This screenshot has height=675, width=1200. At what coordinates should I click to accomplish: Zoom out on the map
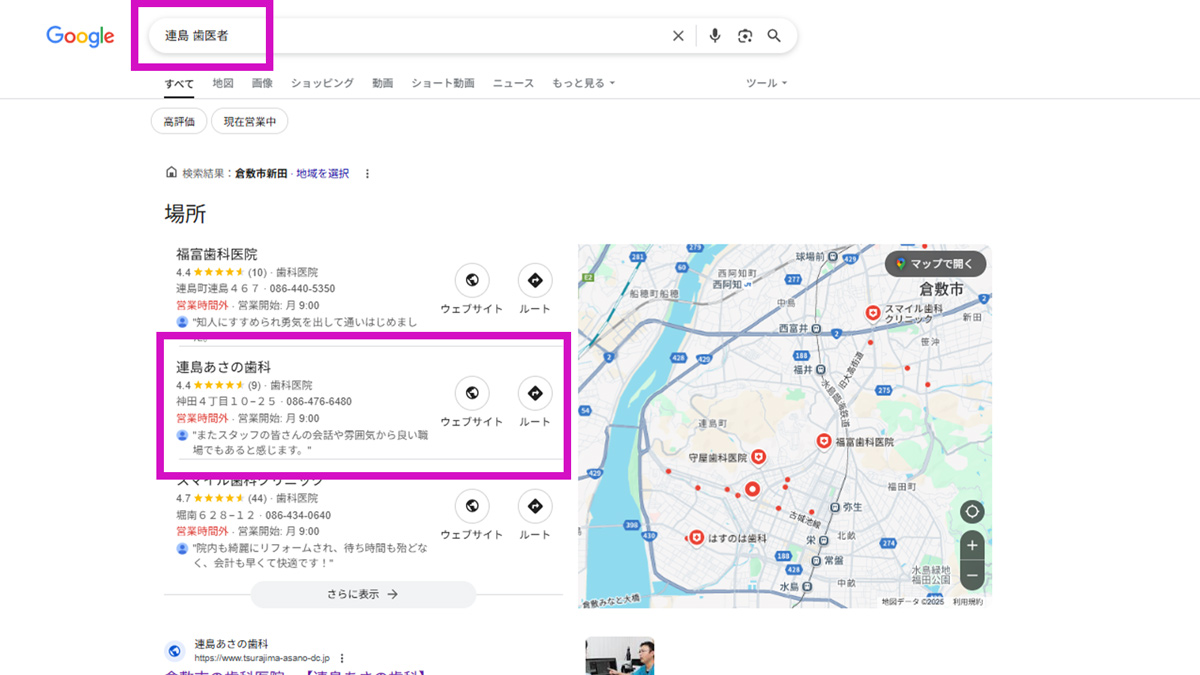[x=971, y=576]
